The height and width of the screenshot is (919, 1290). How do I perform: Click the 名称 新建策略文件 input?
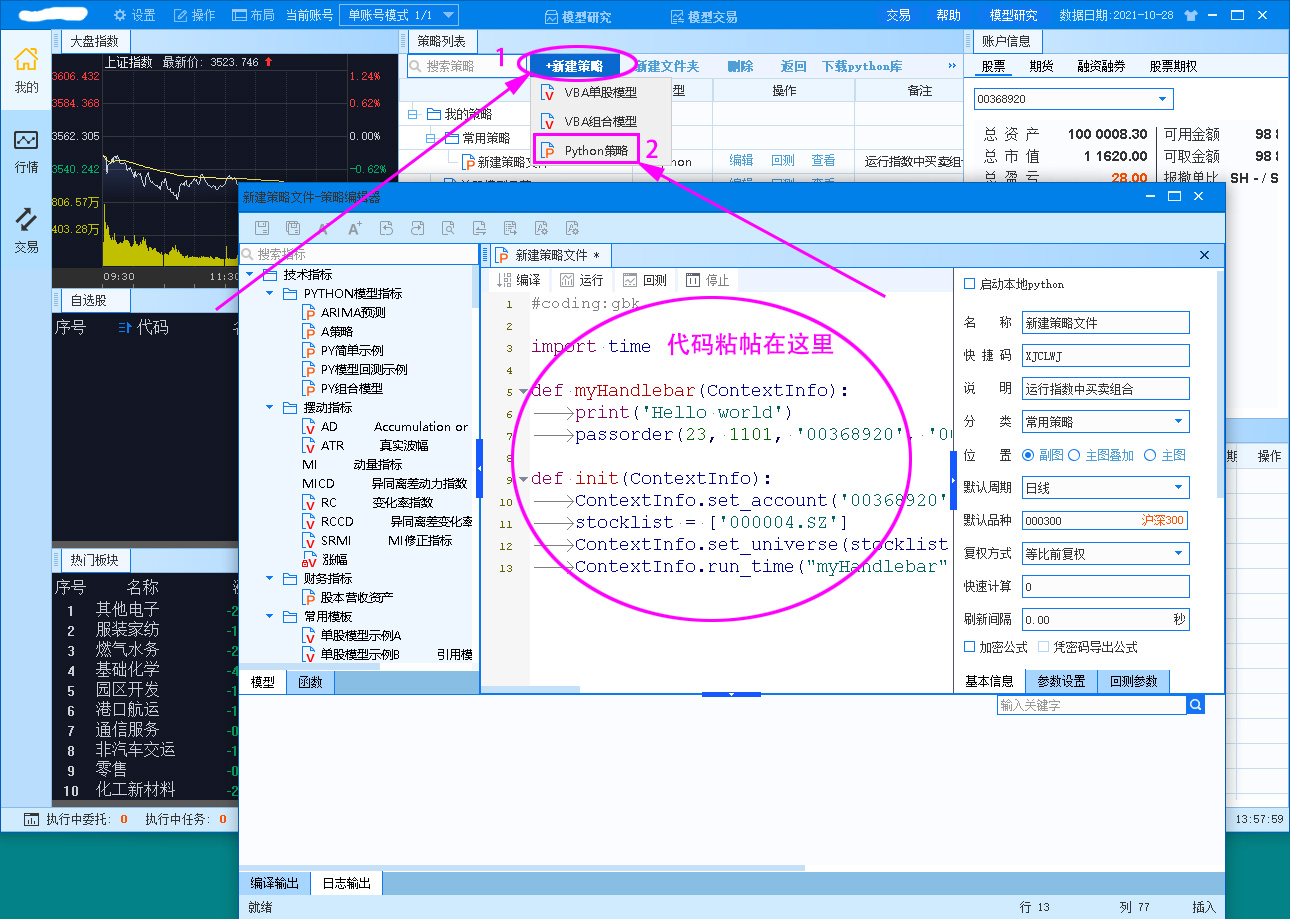(x=1106, y=323)
